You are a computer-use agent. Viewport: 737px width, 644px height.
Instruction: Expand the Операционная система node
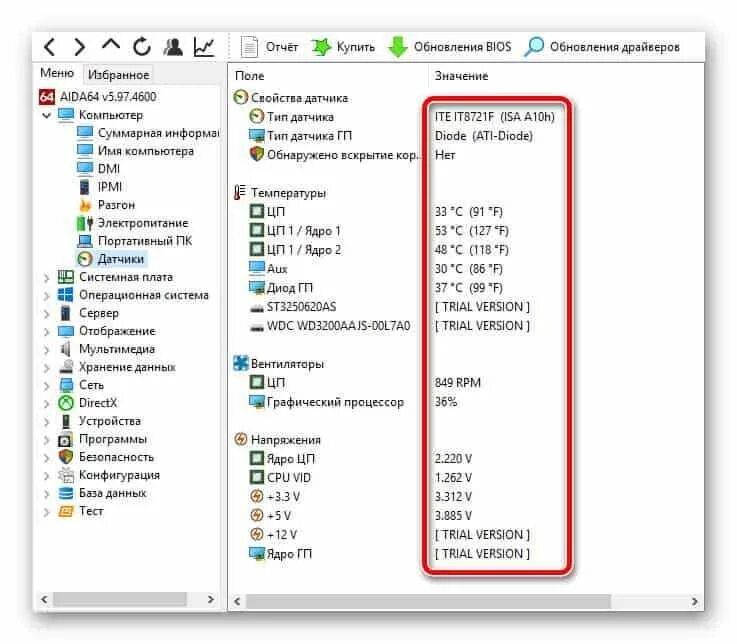coord(46,296)
